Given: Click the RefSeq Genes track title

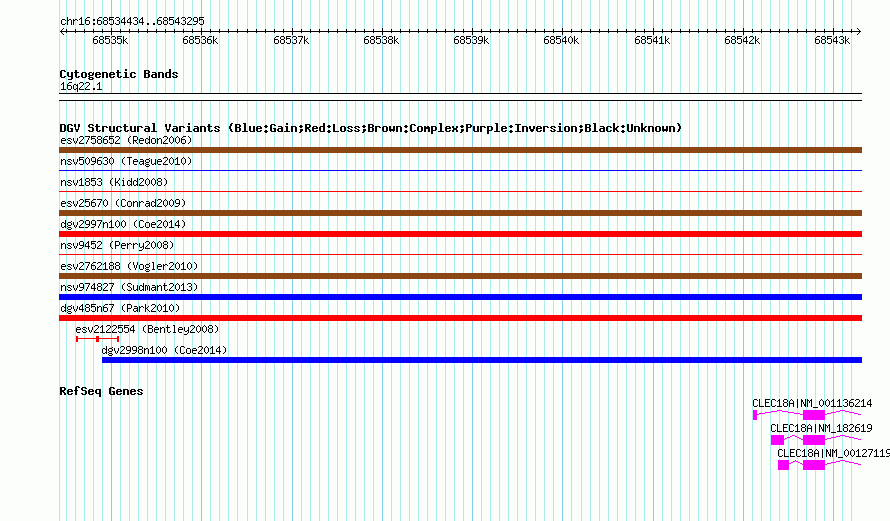Looking at the screenshot, I should pos(101,391).
